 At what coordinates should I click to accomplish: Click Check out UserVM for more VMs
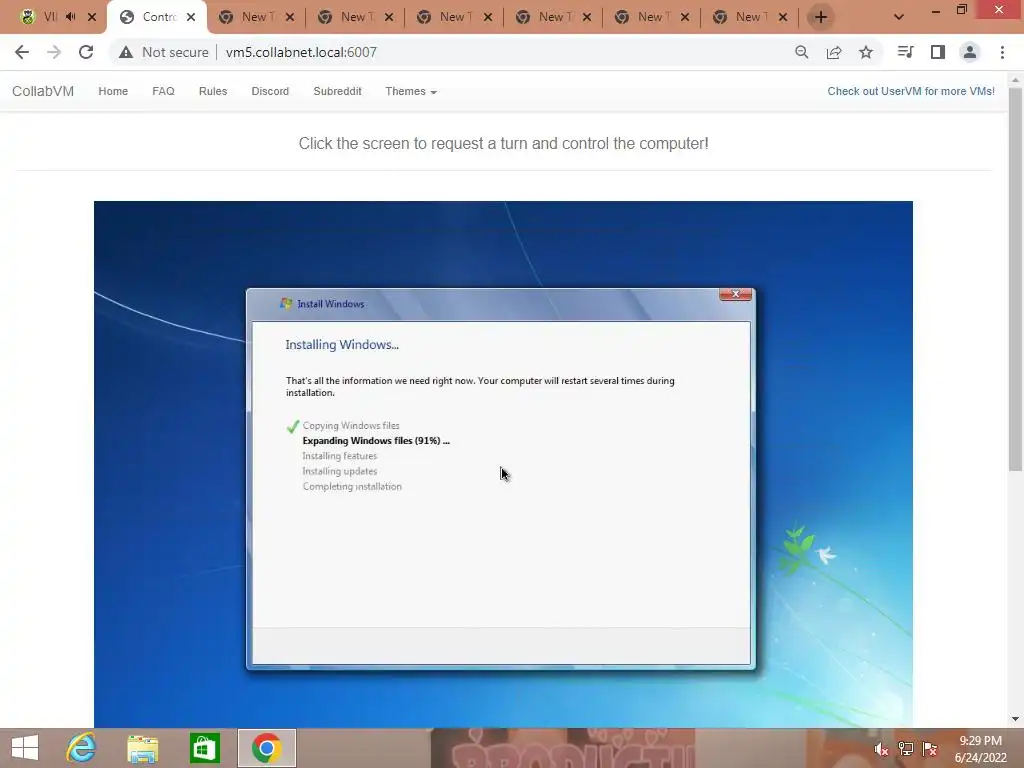(911, 91)
